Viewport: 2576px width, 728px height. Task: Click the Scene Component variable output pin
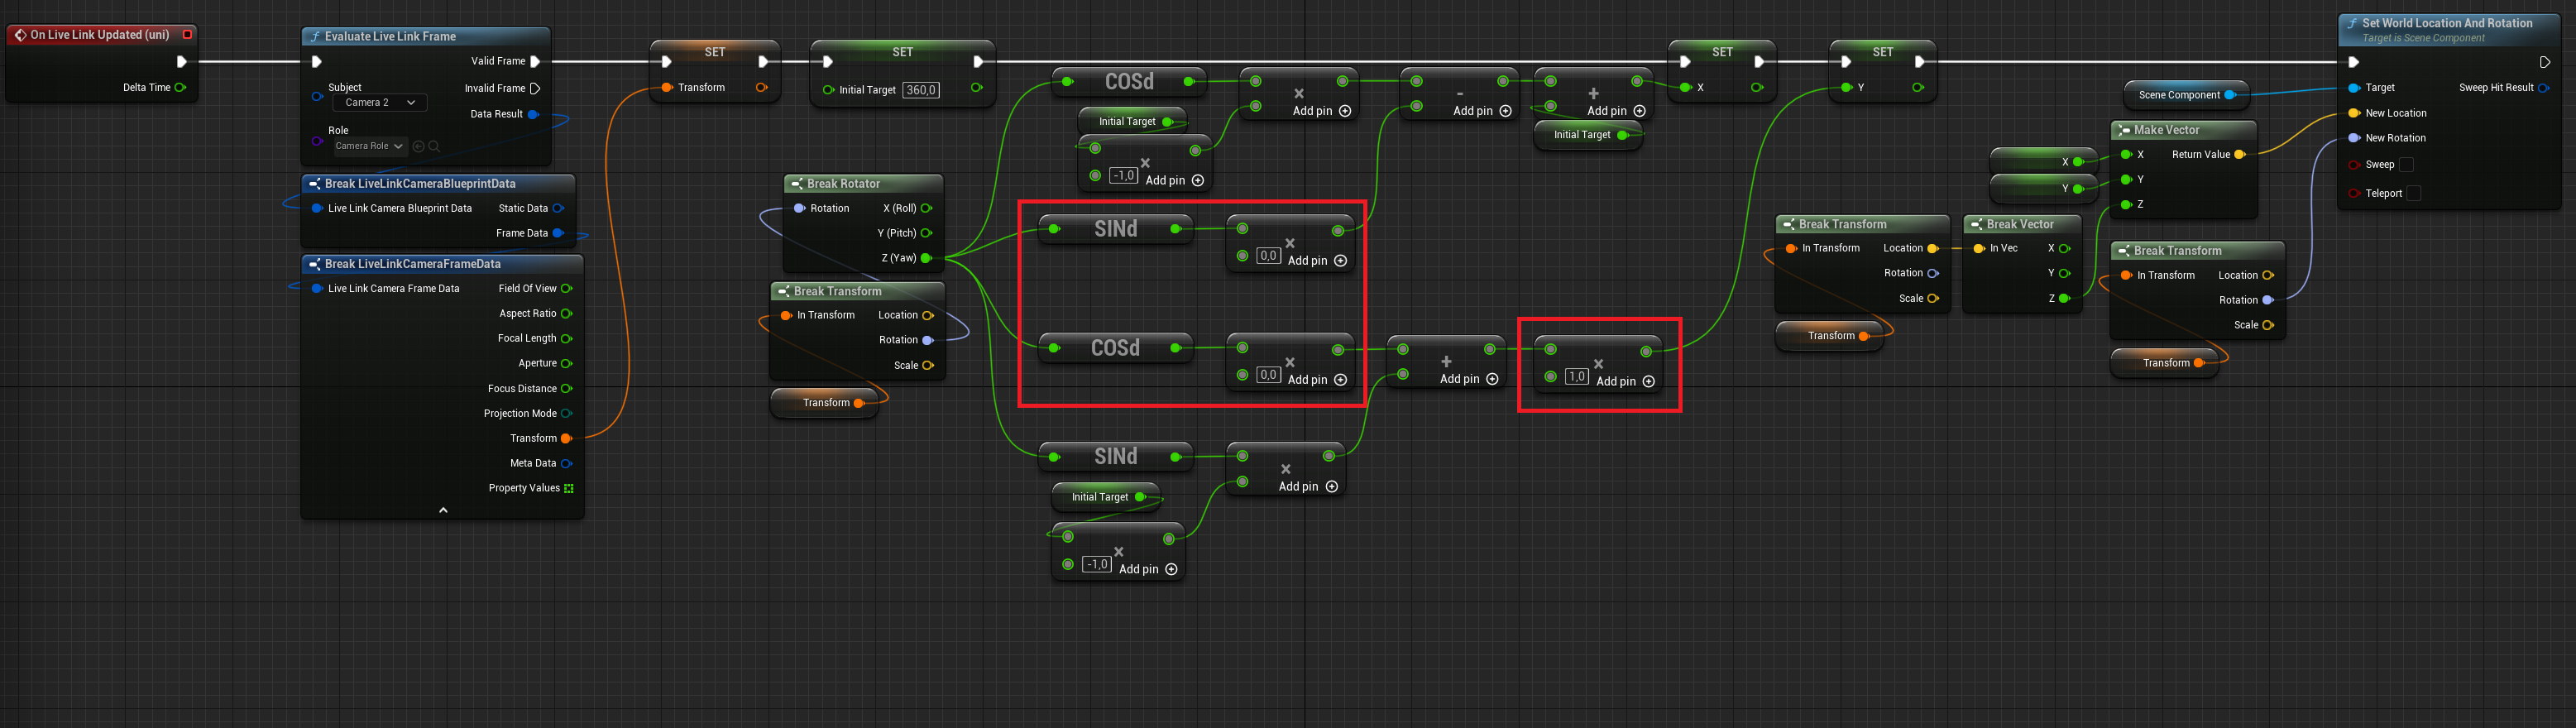[2230, 96]
